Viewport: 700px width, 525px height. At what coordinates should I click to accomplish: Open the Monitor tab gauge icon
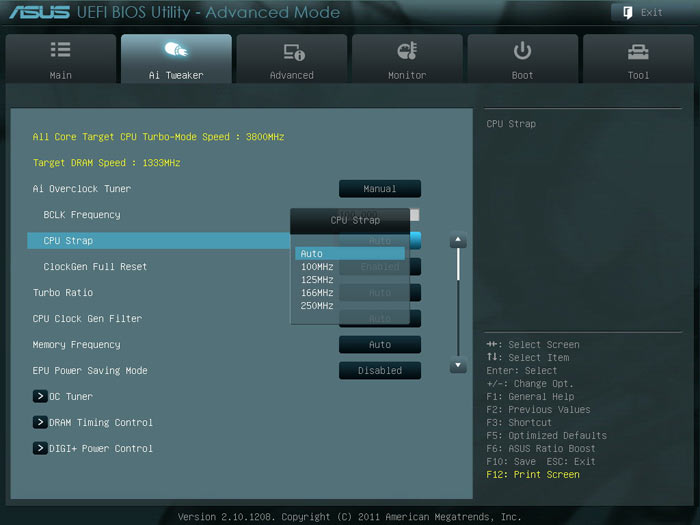click(407, 51)
